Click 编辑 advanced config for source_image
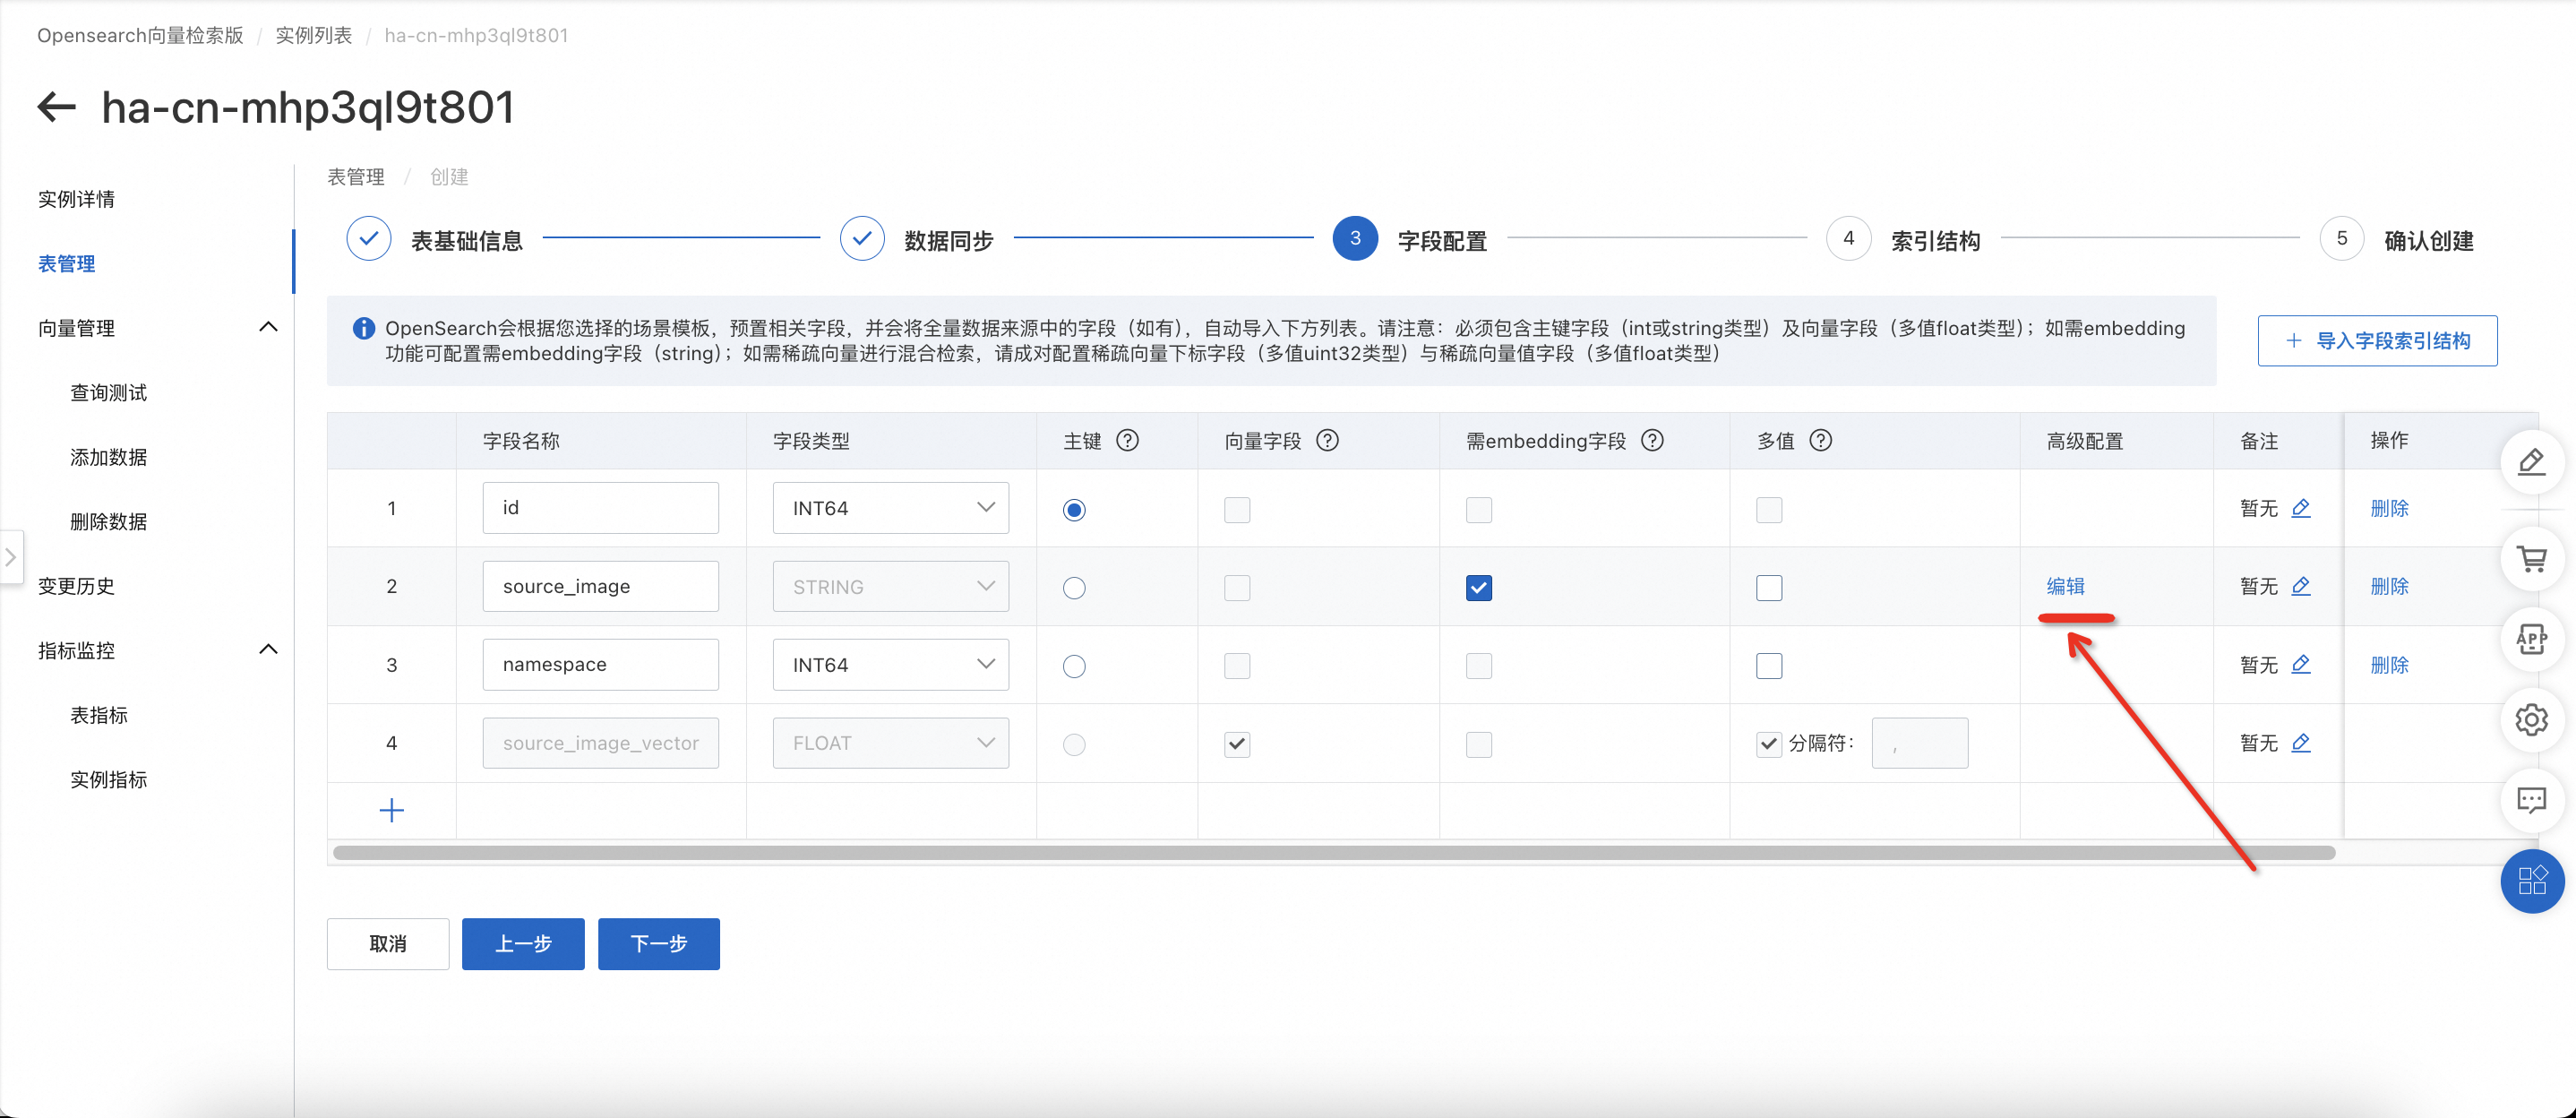This screenshot has height=1118, width=2576. [x=2065, y=586]
